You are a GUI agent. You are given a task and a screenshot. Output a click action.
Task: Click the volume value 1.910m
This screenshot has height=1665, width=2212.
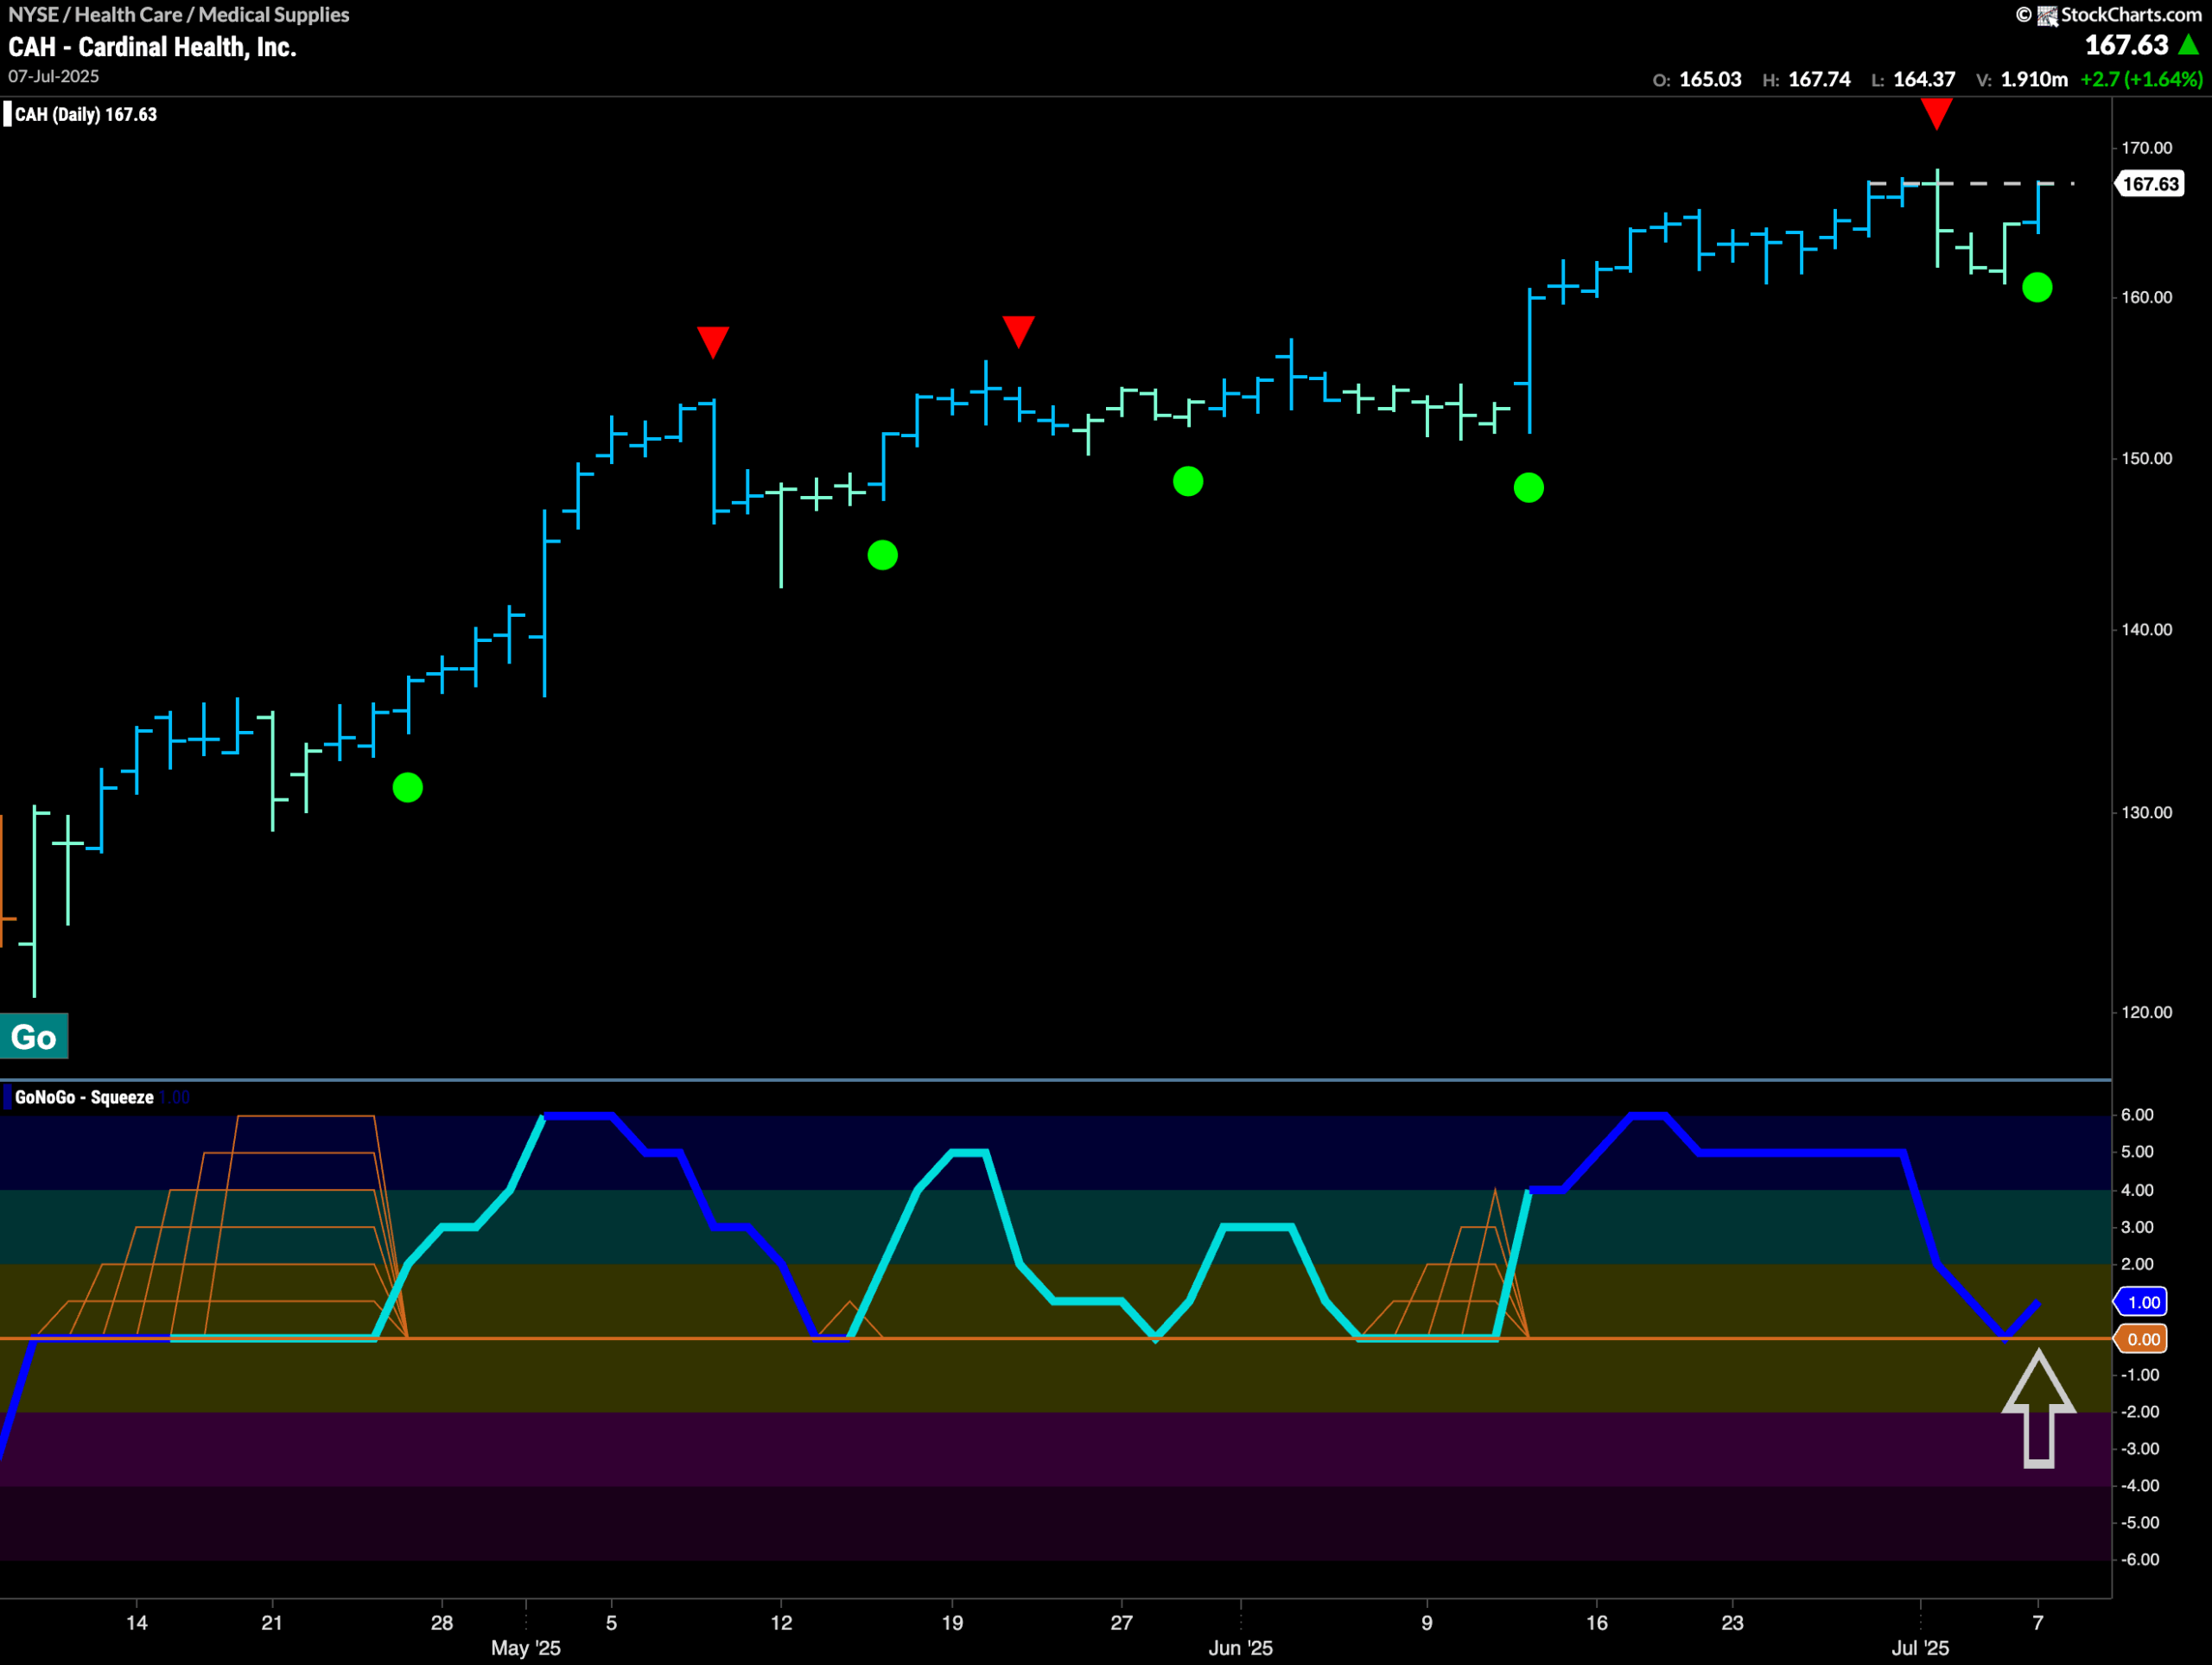click(x=2034, y=79)
